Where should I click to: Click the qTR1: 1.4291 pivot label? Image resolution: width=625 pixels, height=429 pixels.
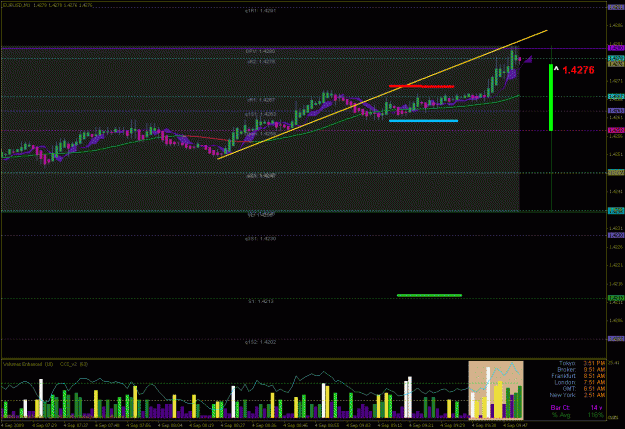click(260, 11)
